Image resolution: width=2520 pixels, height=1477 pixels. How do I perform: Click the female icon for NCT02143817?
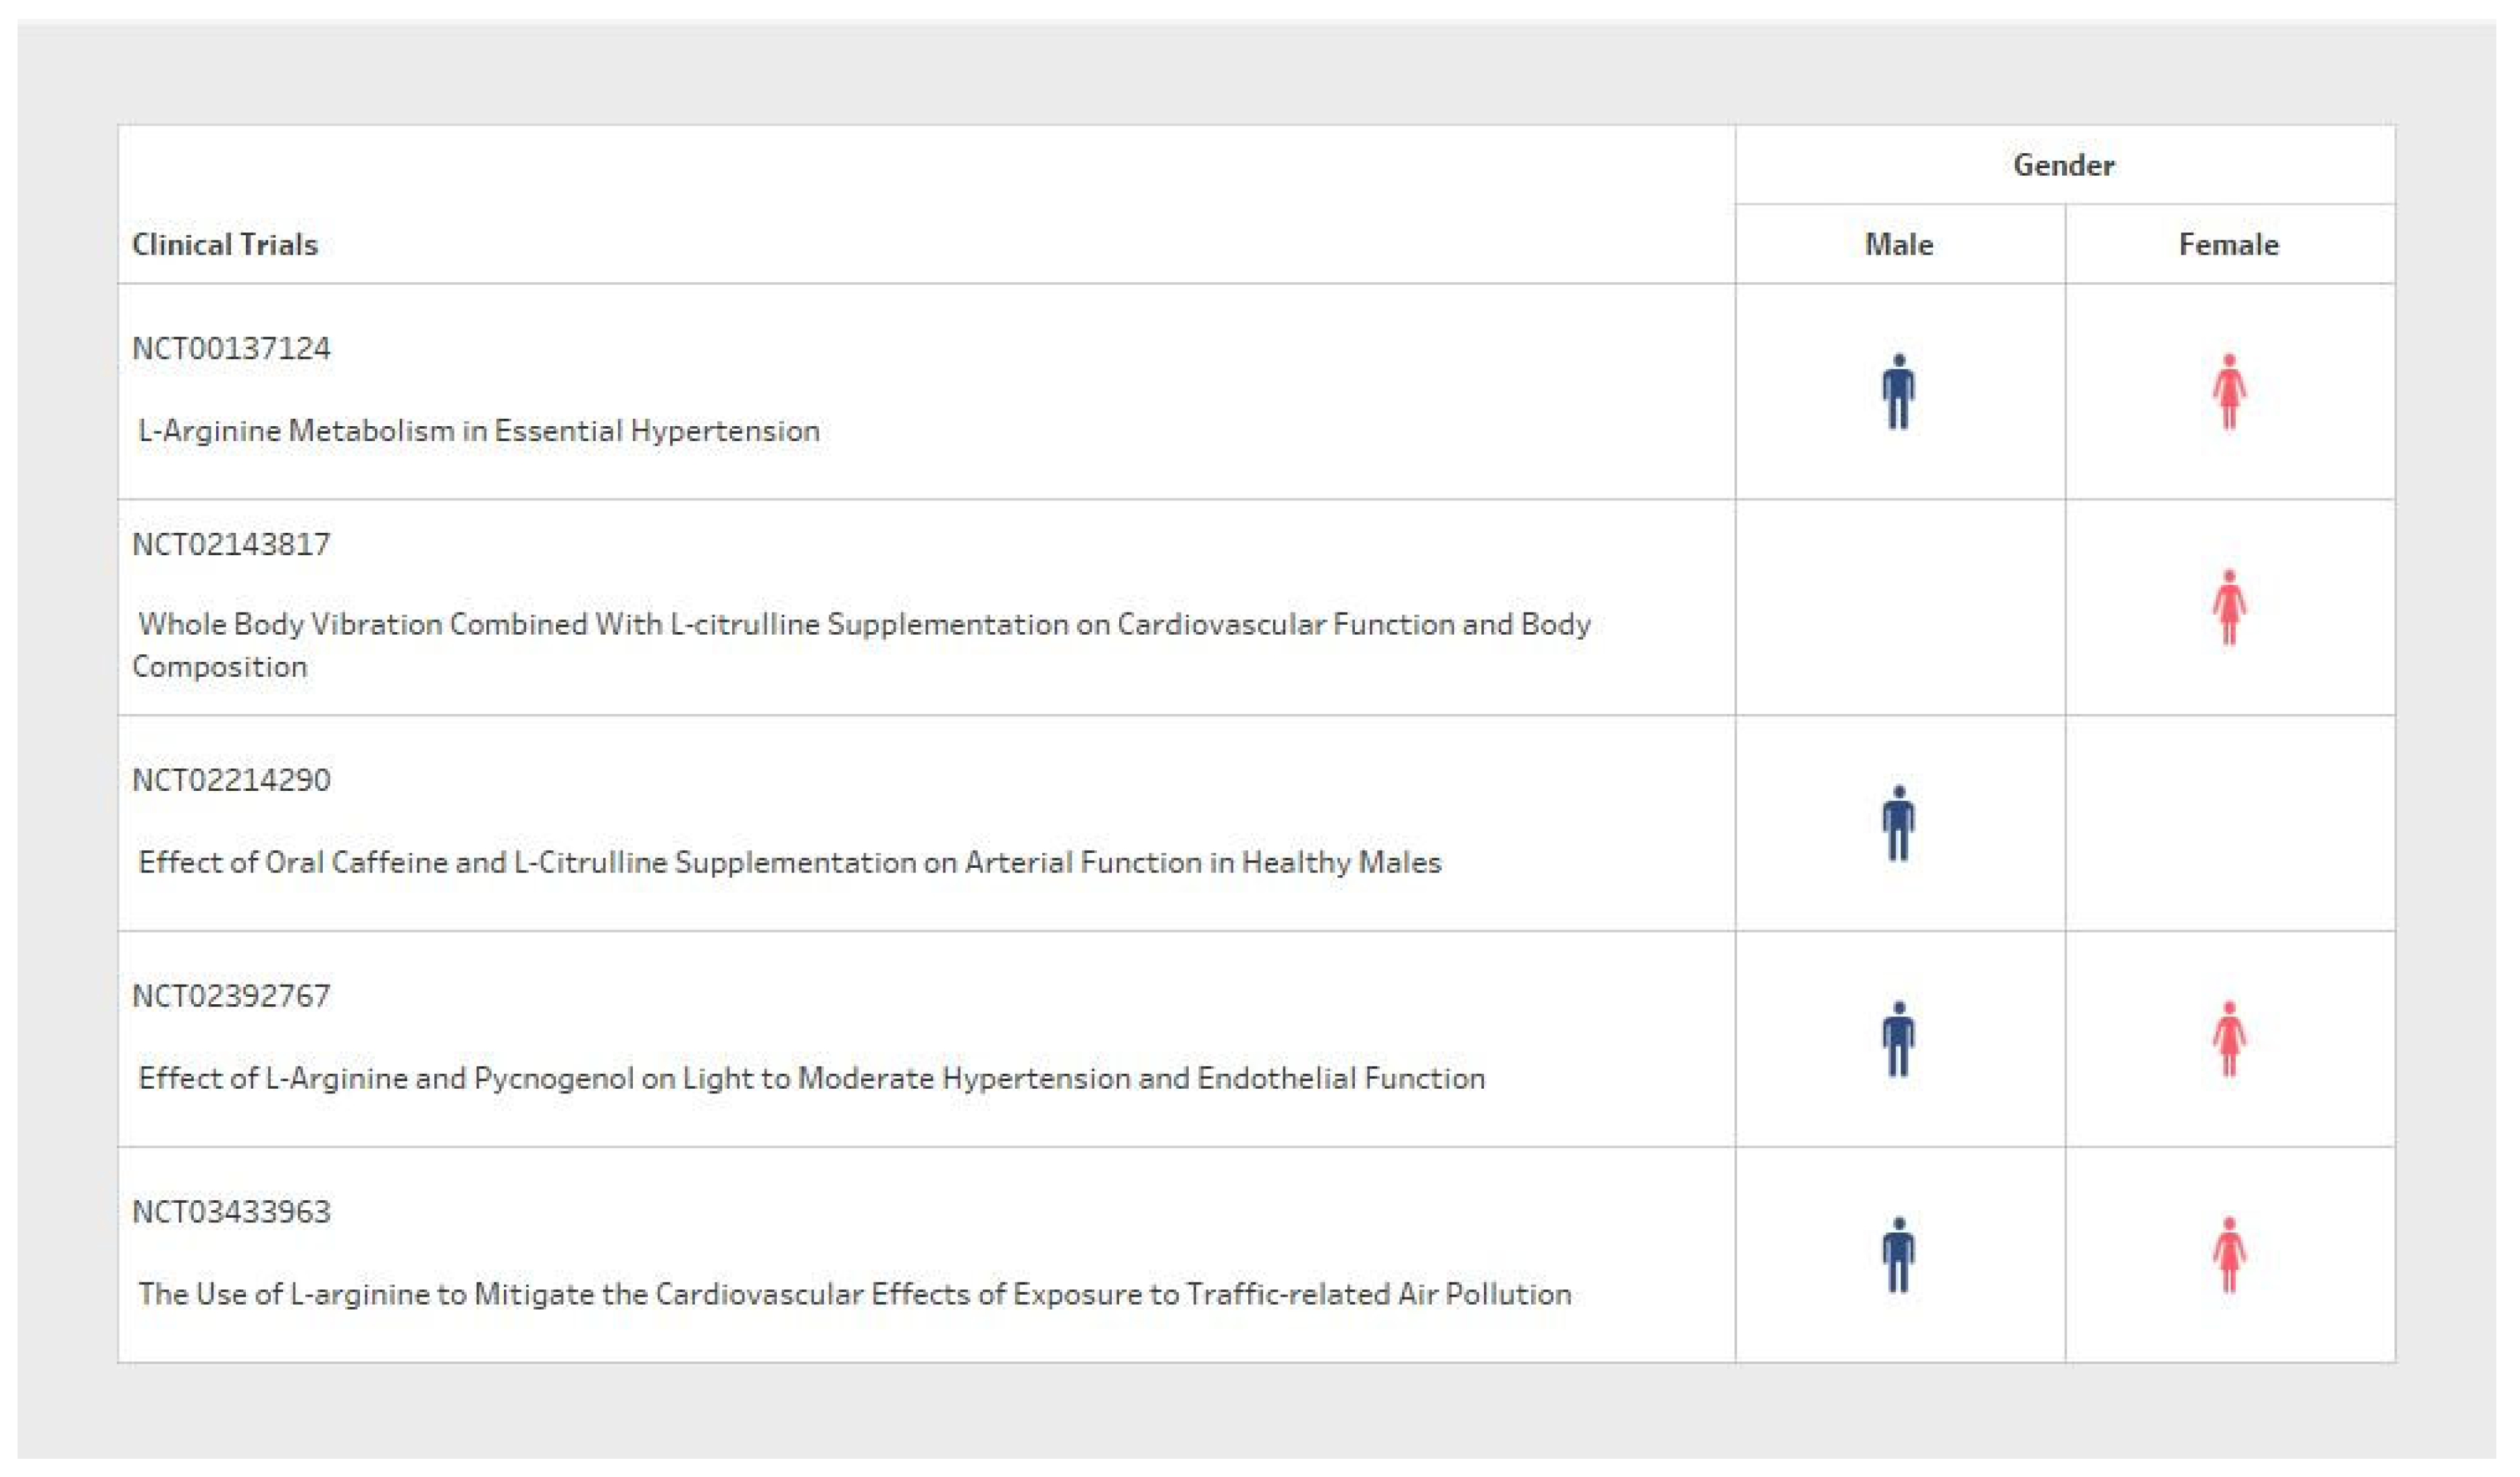2228,608
